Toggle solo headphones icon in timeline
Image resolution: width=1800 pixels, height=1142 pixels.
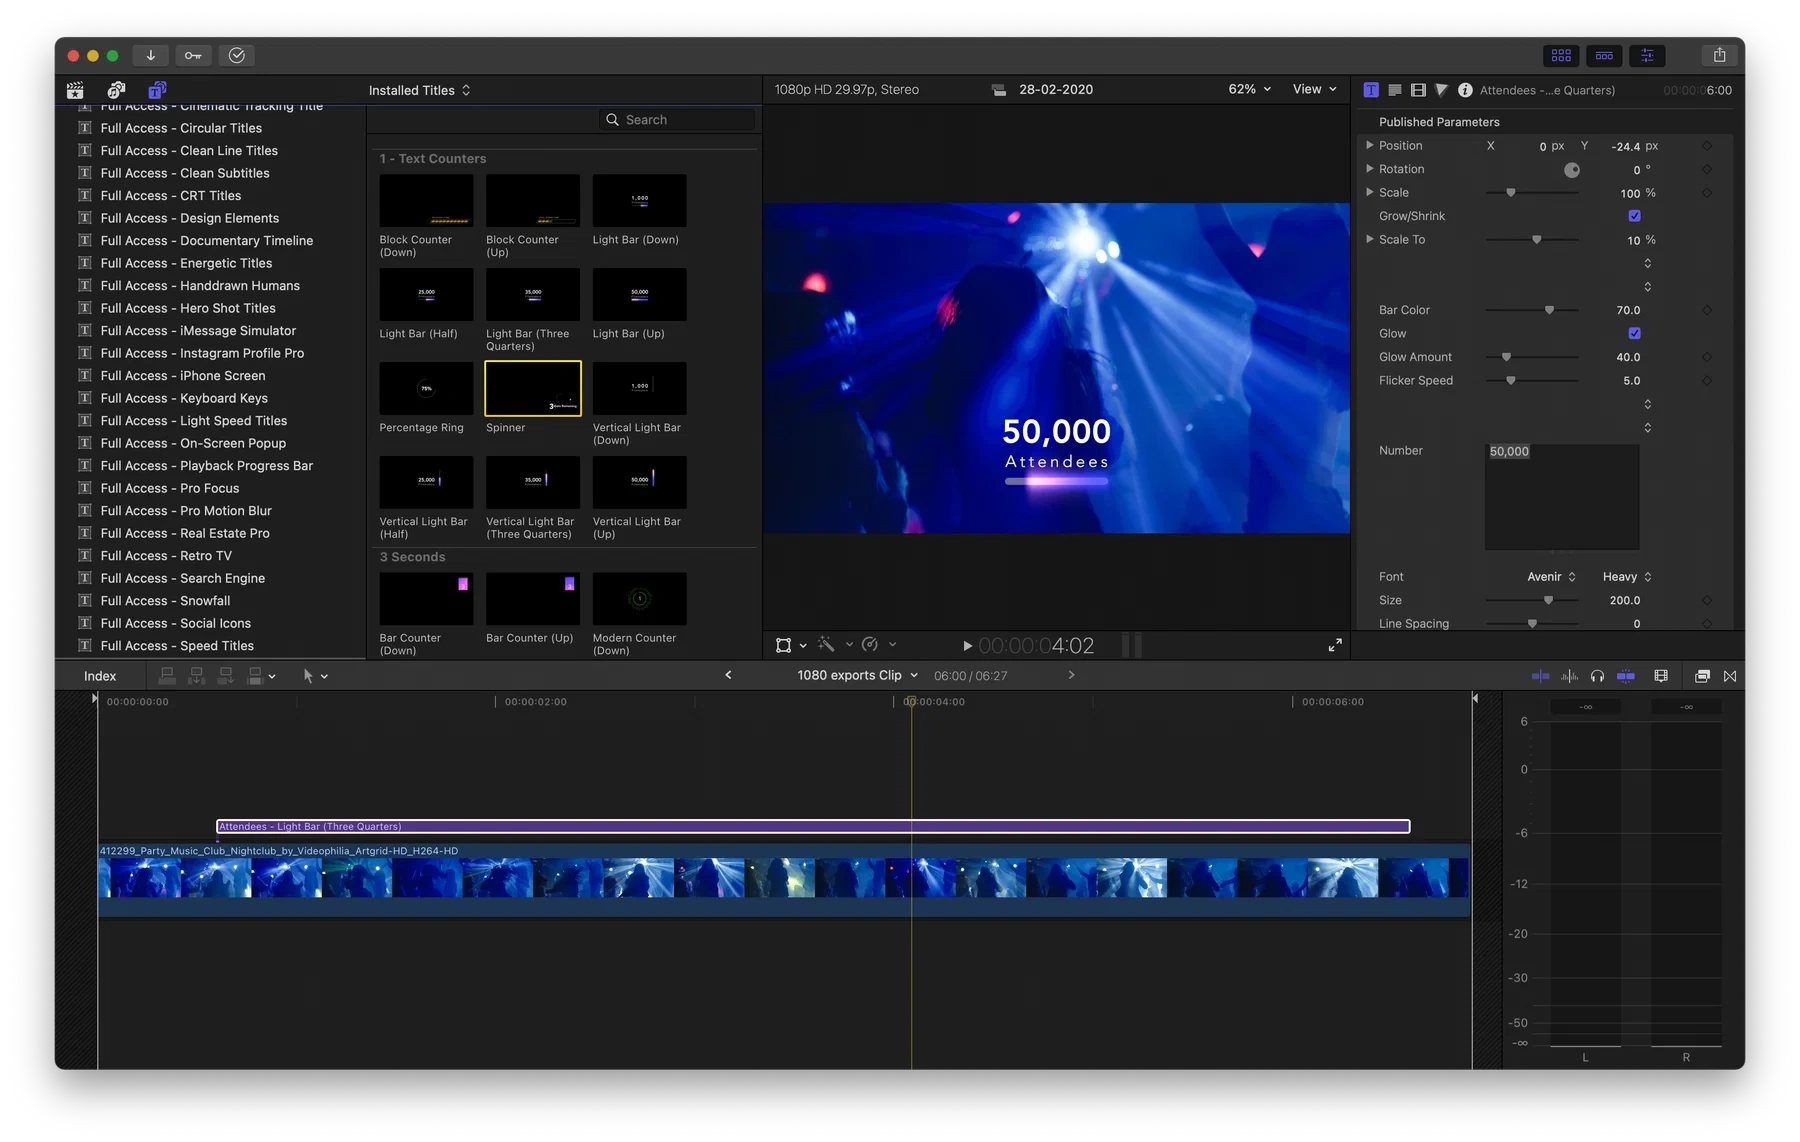click(1597, 676)
